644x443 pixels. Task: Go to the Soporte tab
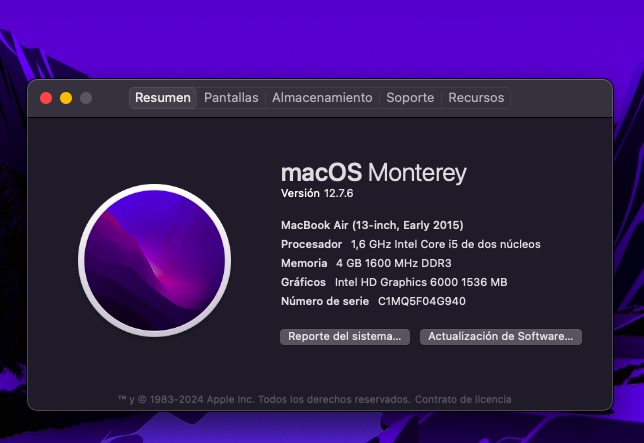click(410, 98)
